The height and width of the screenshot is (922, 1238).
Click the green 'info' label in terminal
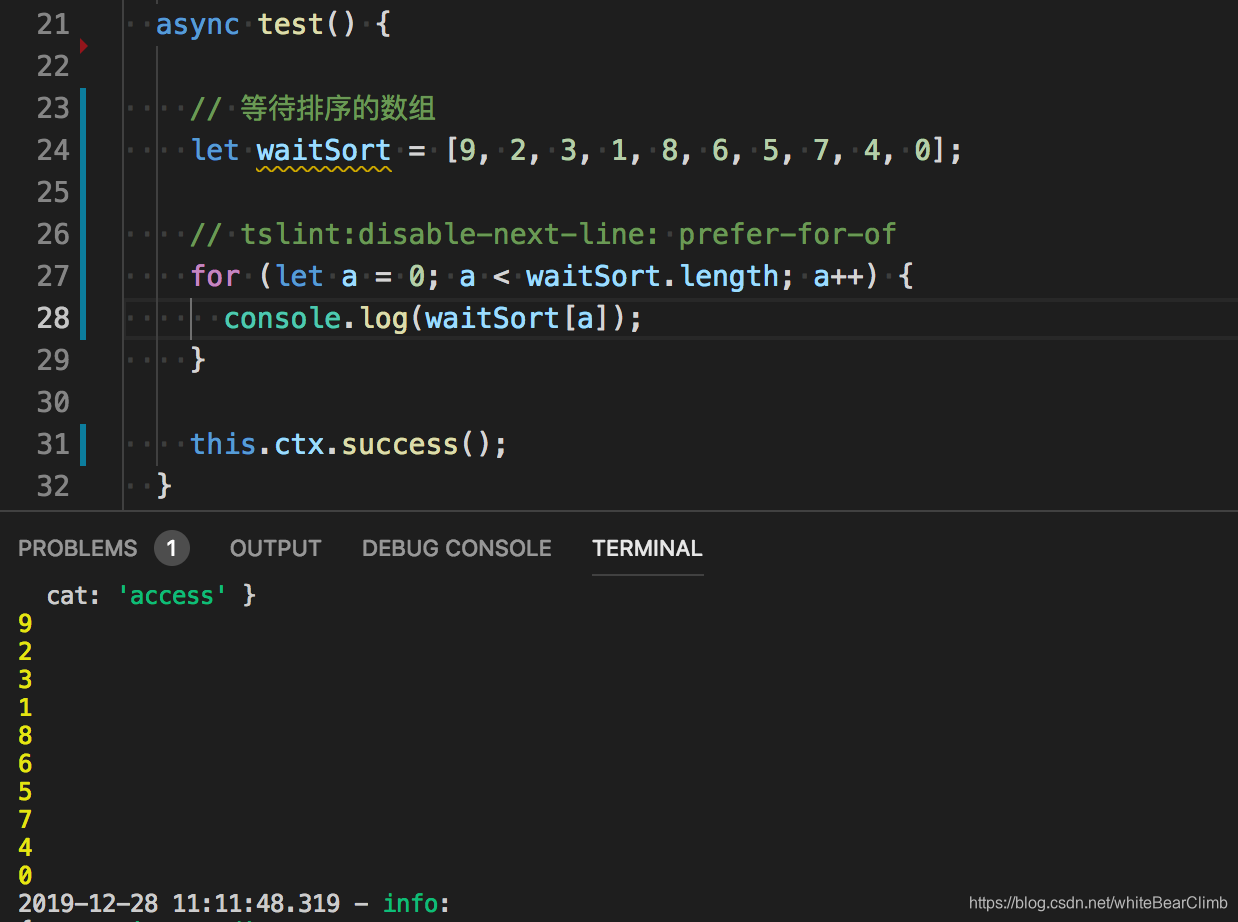410,903
